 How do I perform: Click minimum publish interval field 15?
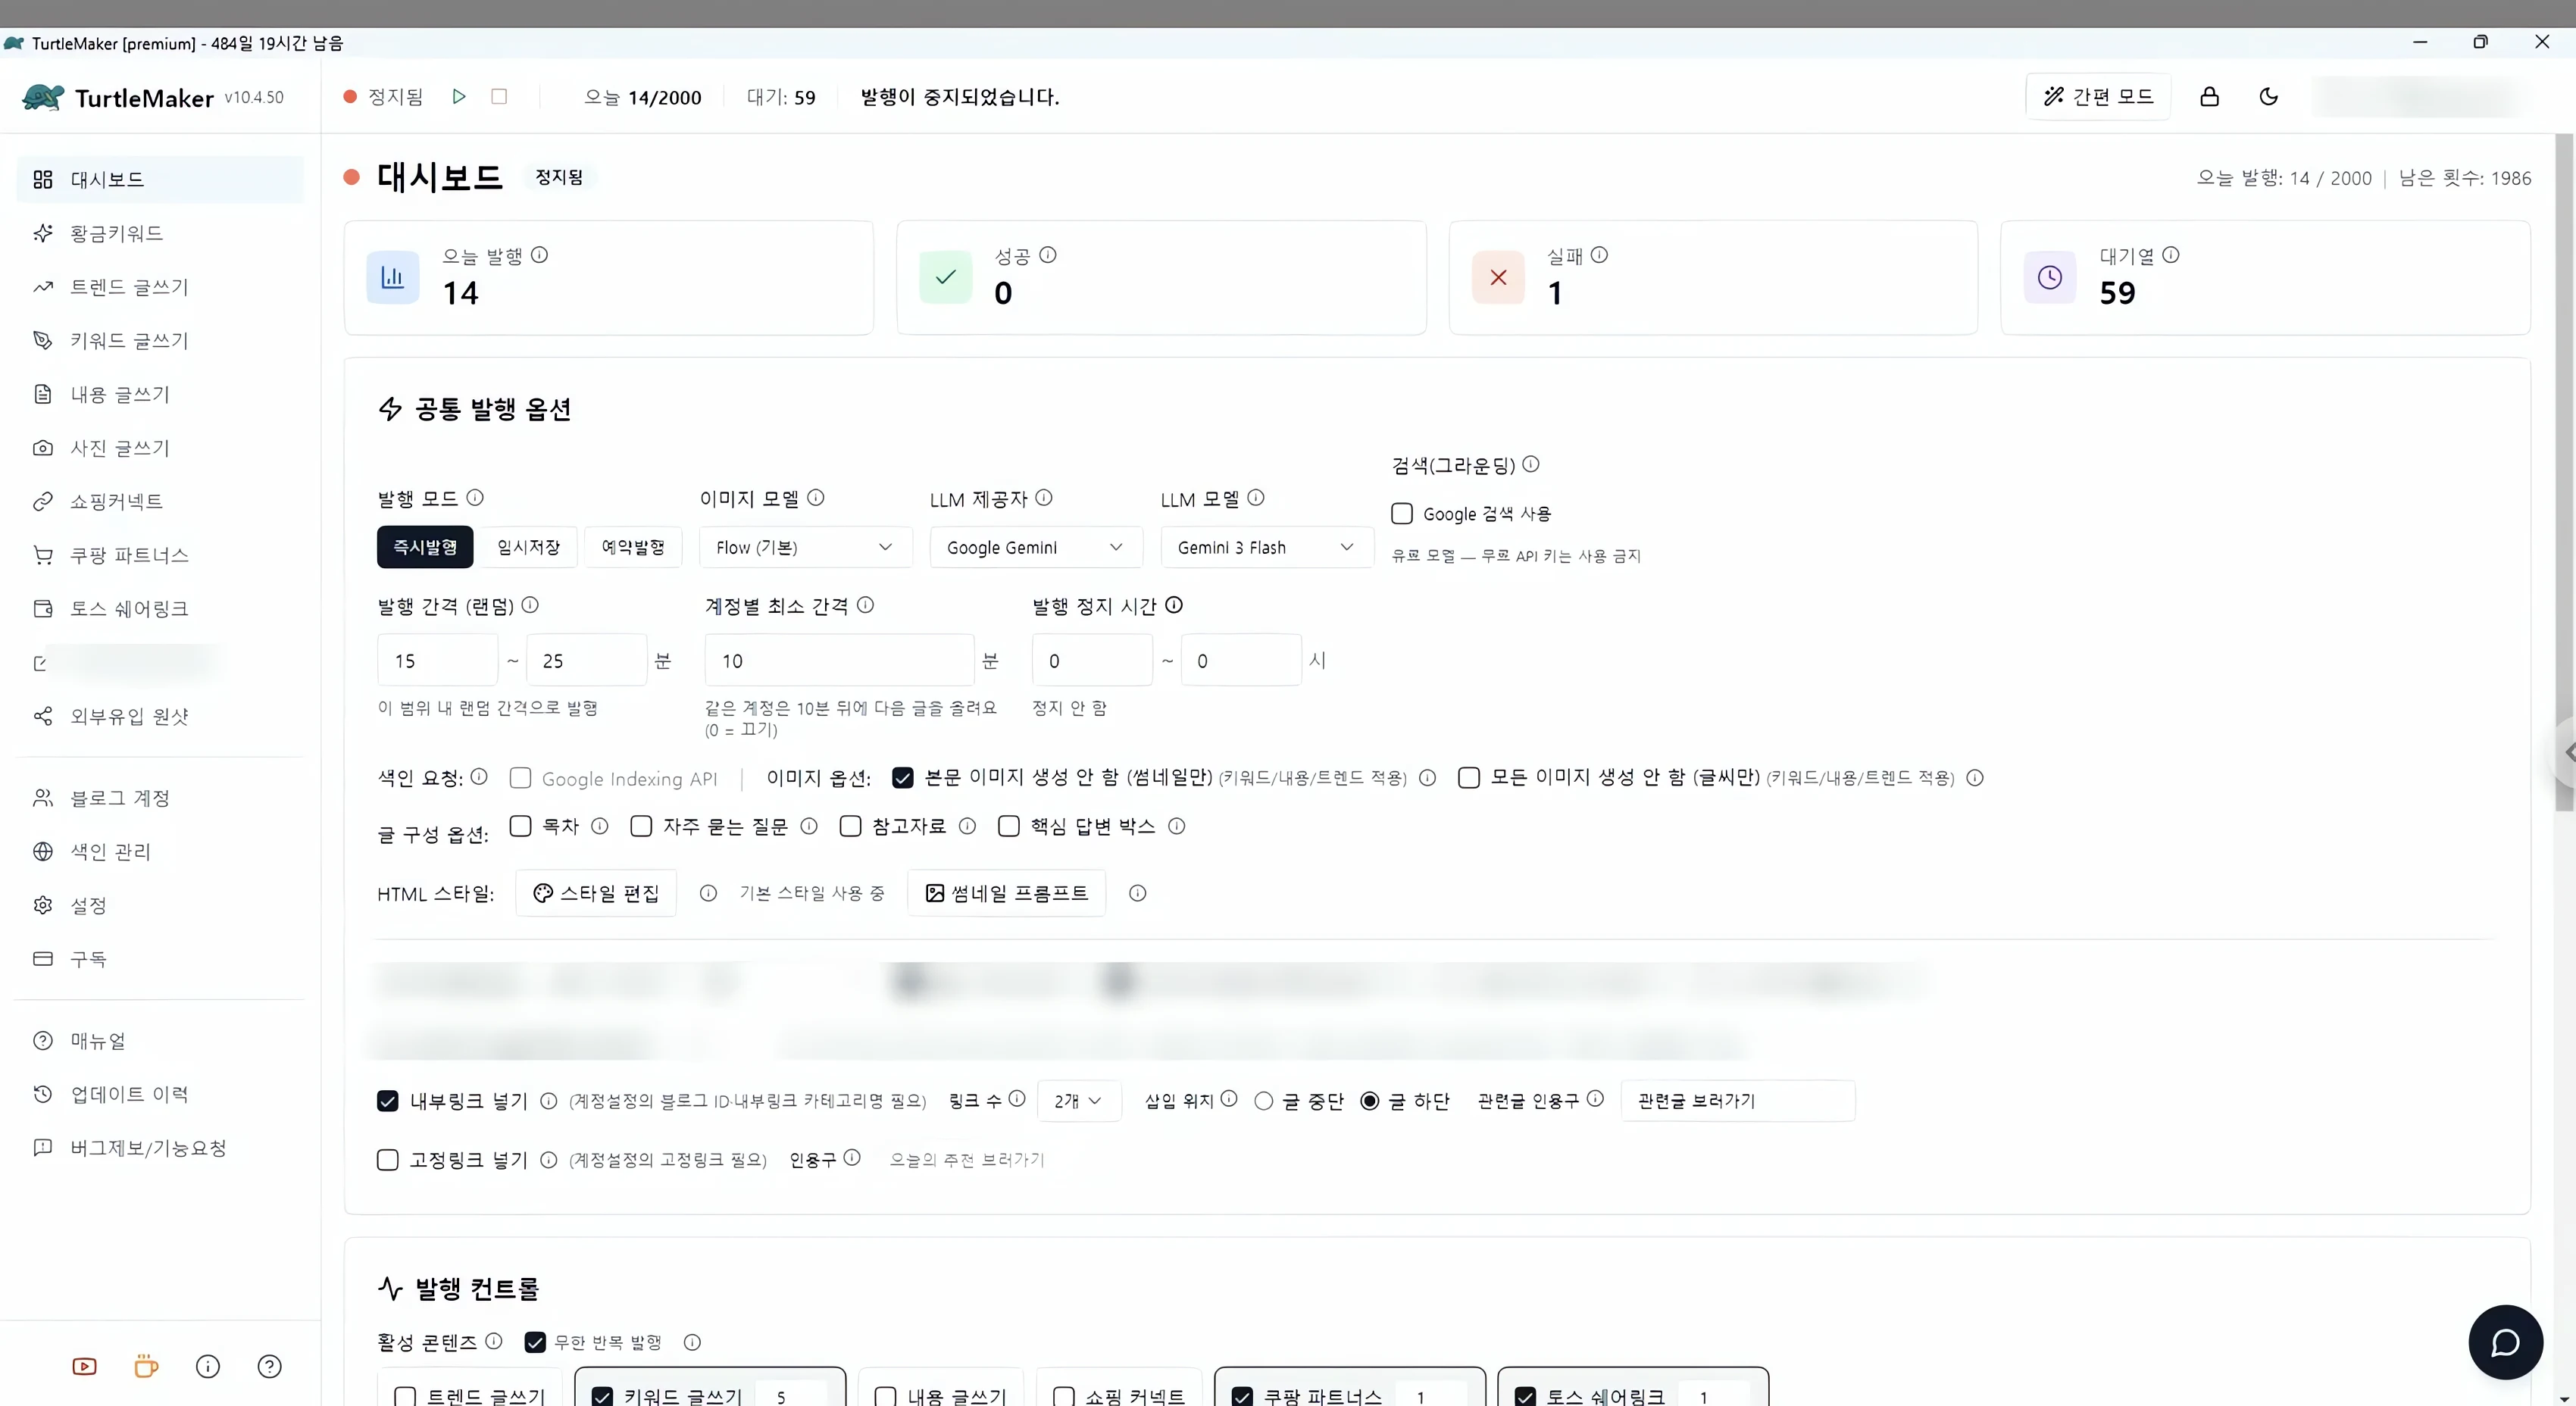click(x=437, y=660)
